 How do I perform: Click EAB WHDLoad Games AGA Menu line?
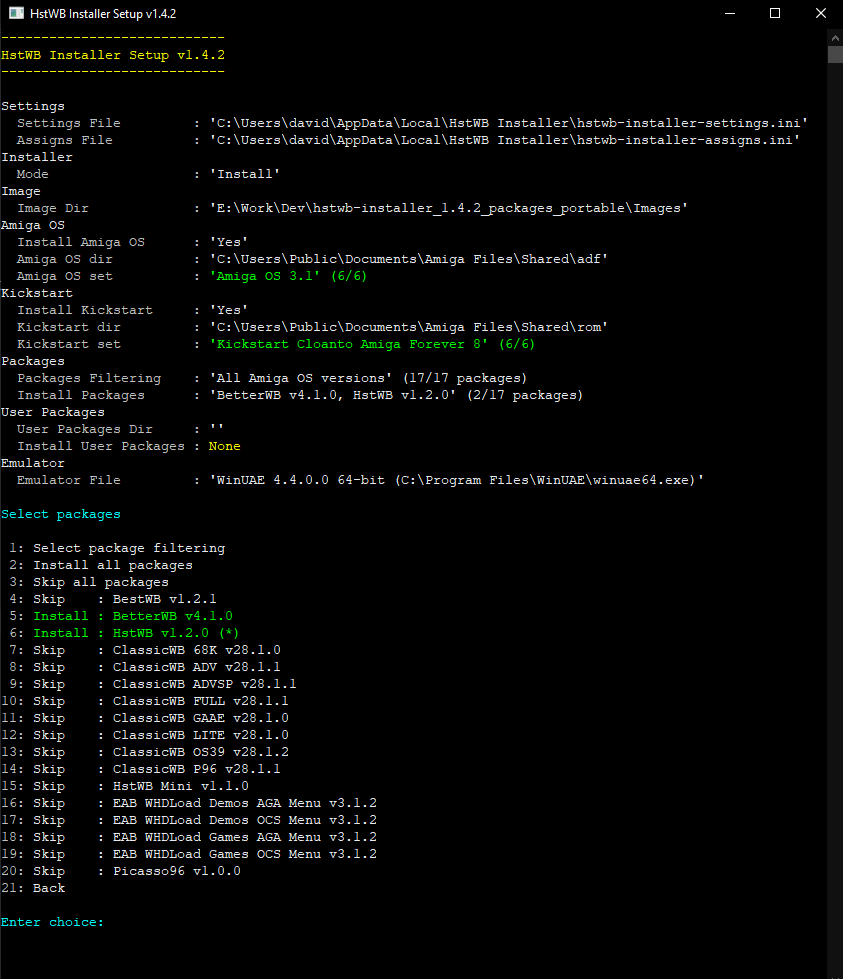pos(189,837)
